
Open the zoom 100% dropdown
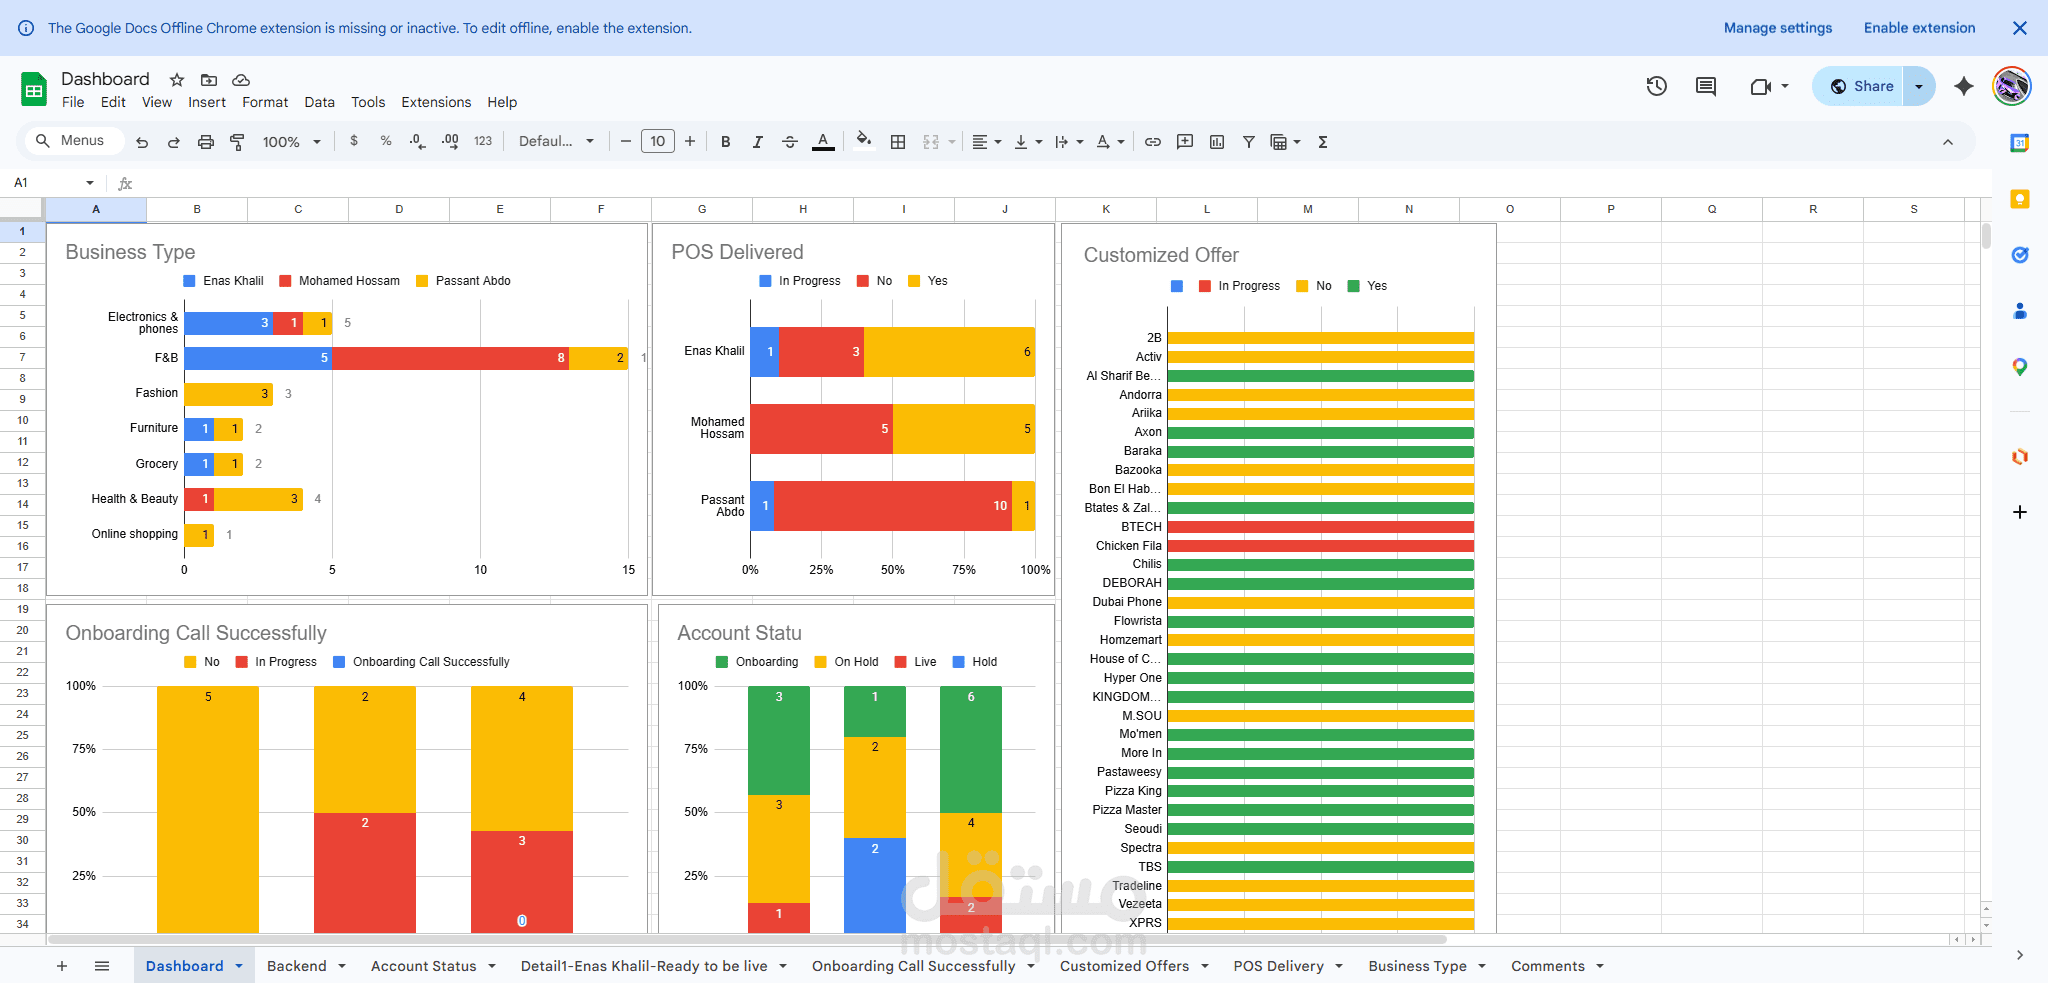click(x=291, y=142)
